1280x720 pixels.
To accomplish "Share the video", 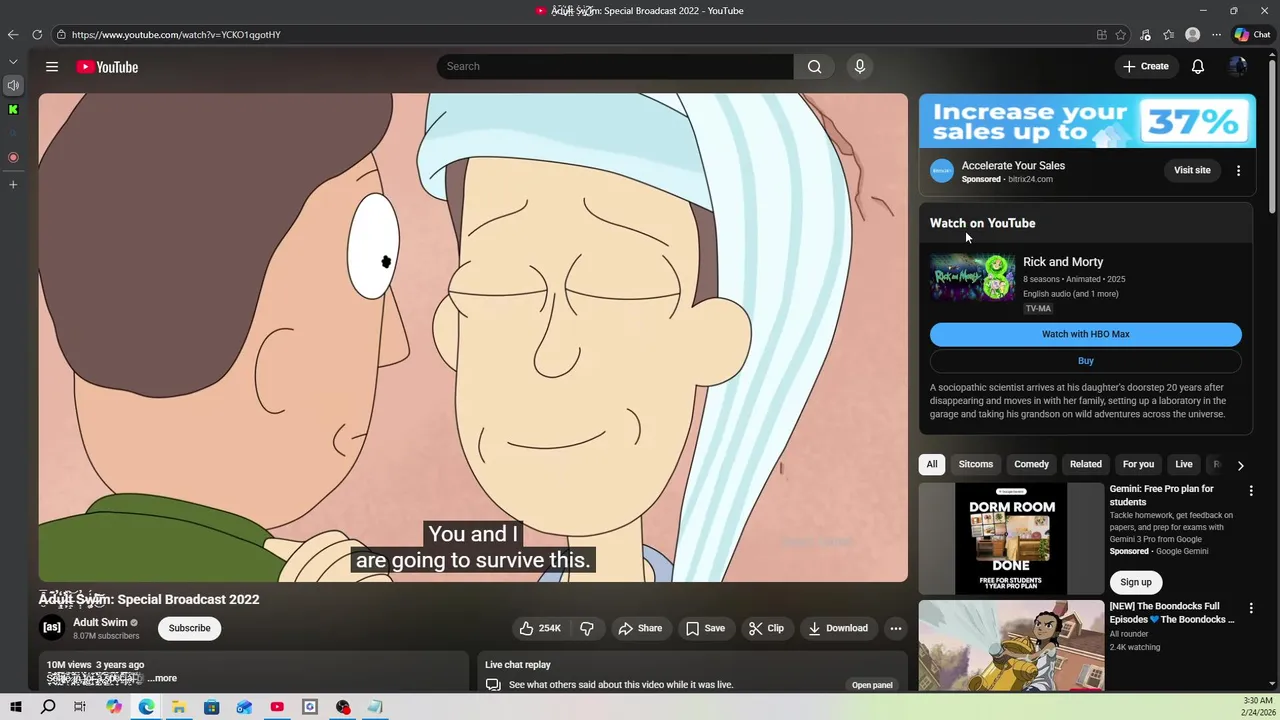I will [x=640, y=628].
